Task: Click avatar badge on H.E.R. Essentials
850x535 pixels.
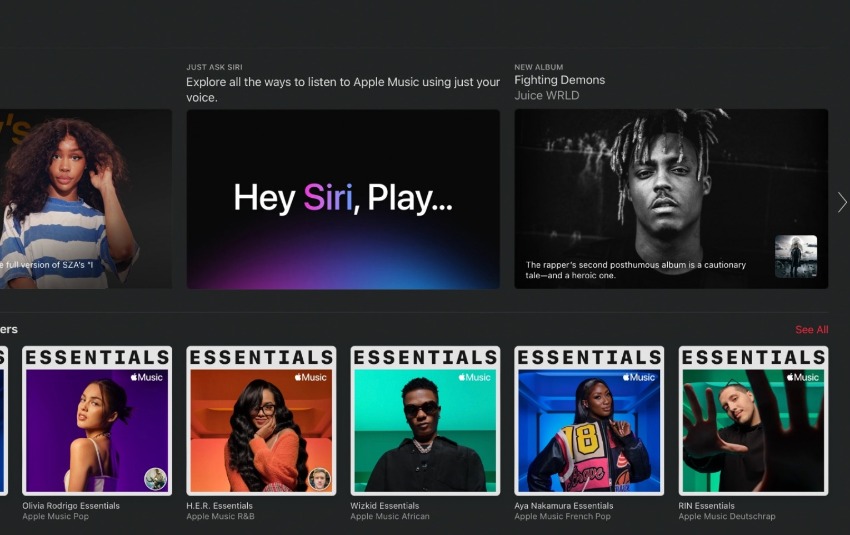Action: coord(319,479)
